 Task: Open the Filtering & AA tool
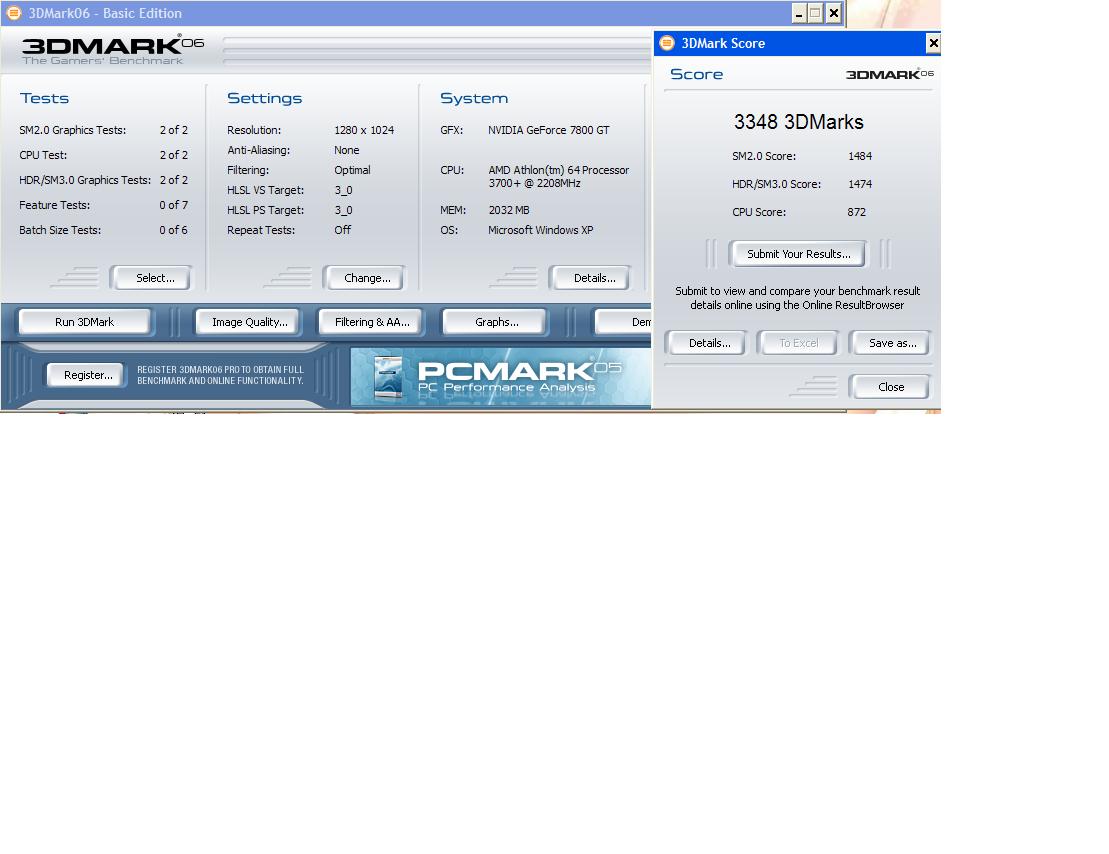(x=370, y=322)
